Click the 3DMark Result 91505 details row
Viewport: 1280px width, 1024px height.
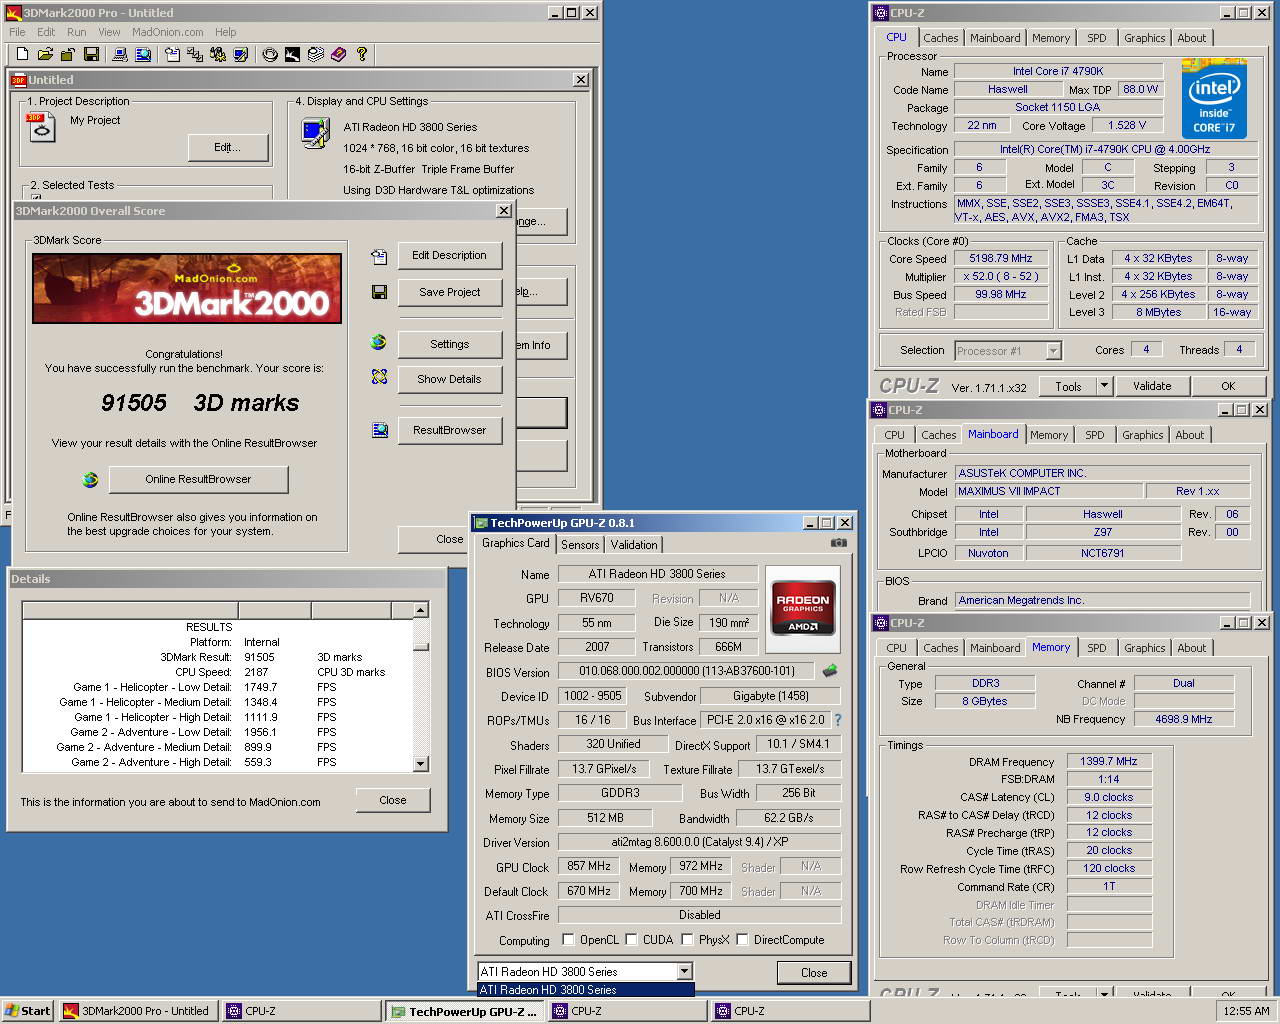coord(218,657)
